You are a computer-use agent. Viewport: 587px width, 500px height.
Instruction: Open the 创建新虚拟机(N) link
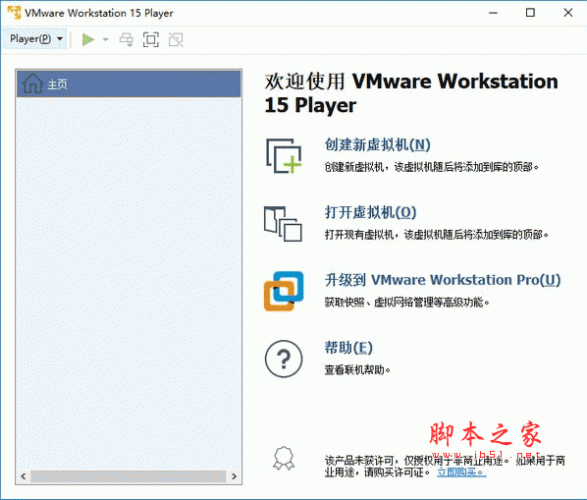(377, 145)
